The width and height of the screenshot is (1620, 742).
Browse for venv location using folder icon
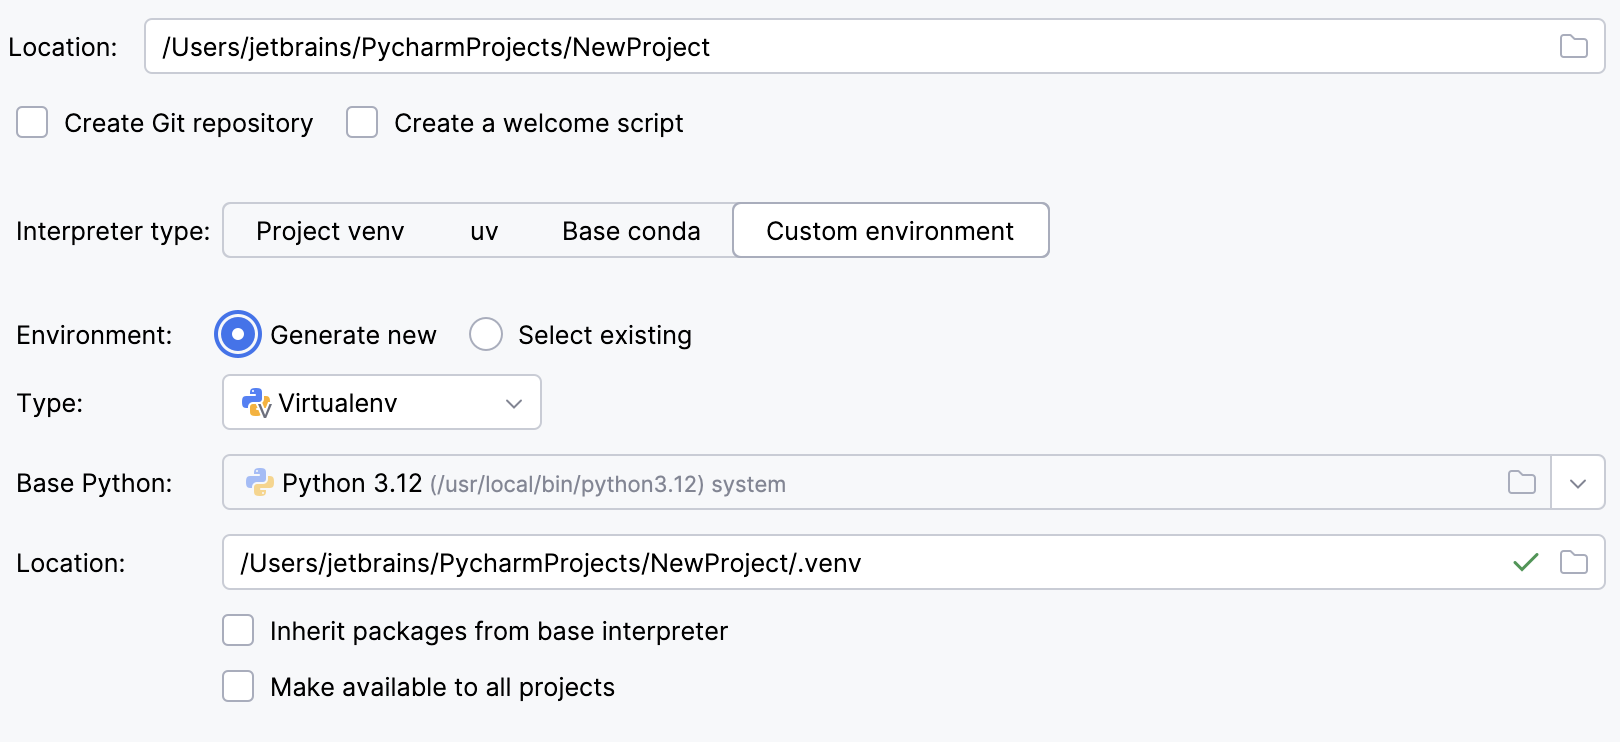click(x=1574, y=562)
